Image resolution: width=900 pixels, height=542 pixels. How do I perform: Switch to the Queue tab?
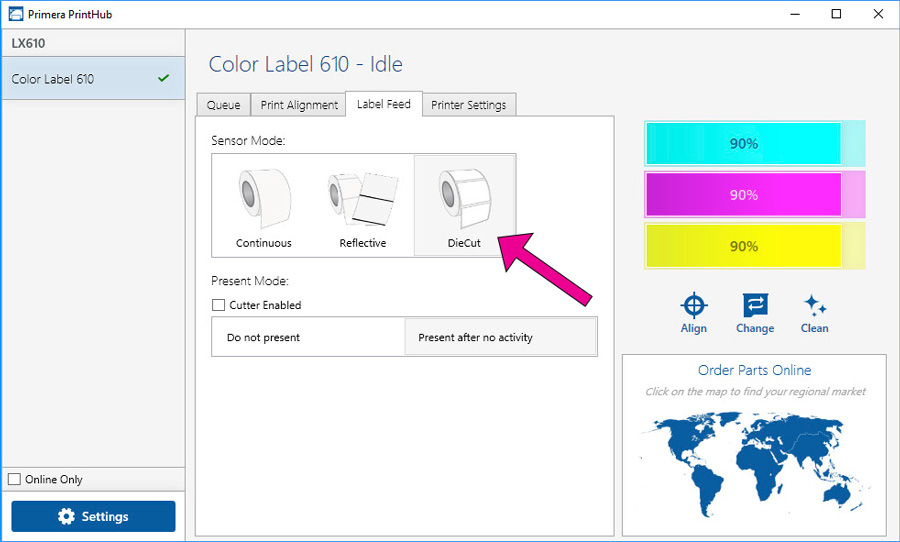pos(223,104)
